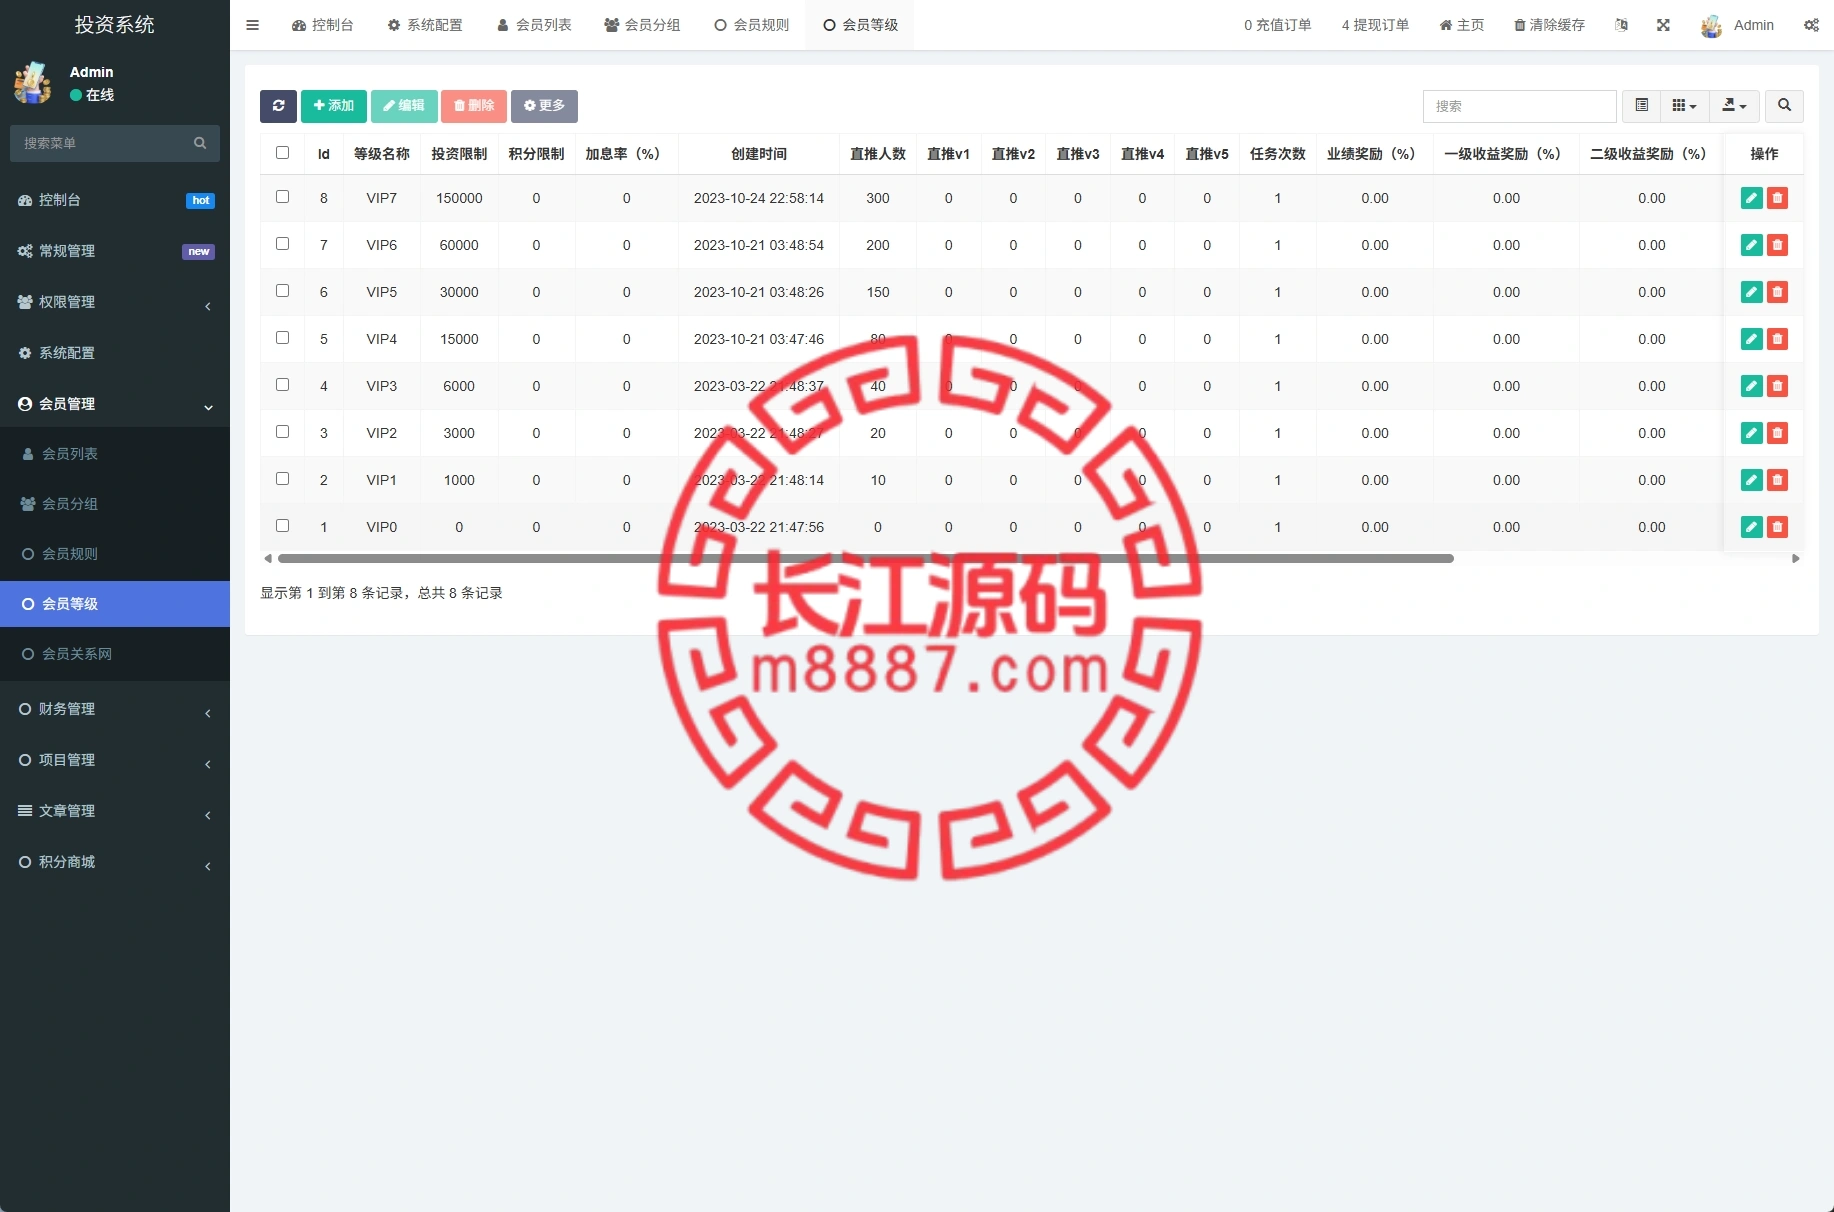Delete VIP1 row with red trash icon

click(1777, 480)
